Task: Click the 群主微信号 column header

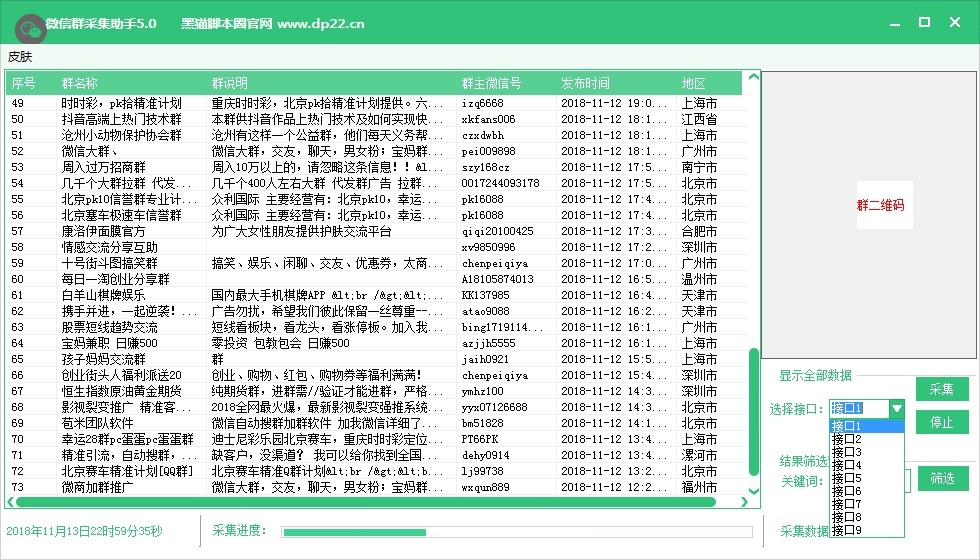Action: tap(506, 83)
